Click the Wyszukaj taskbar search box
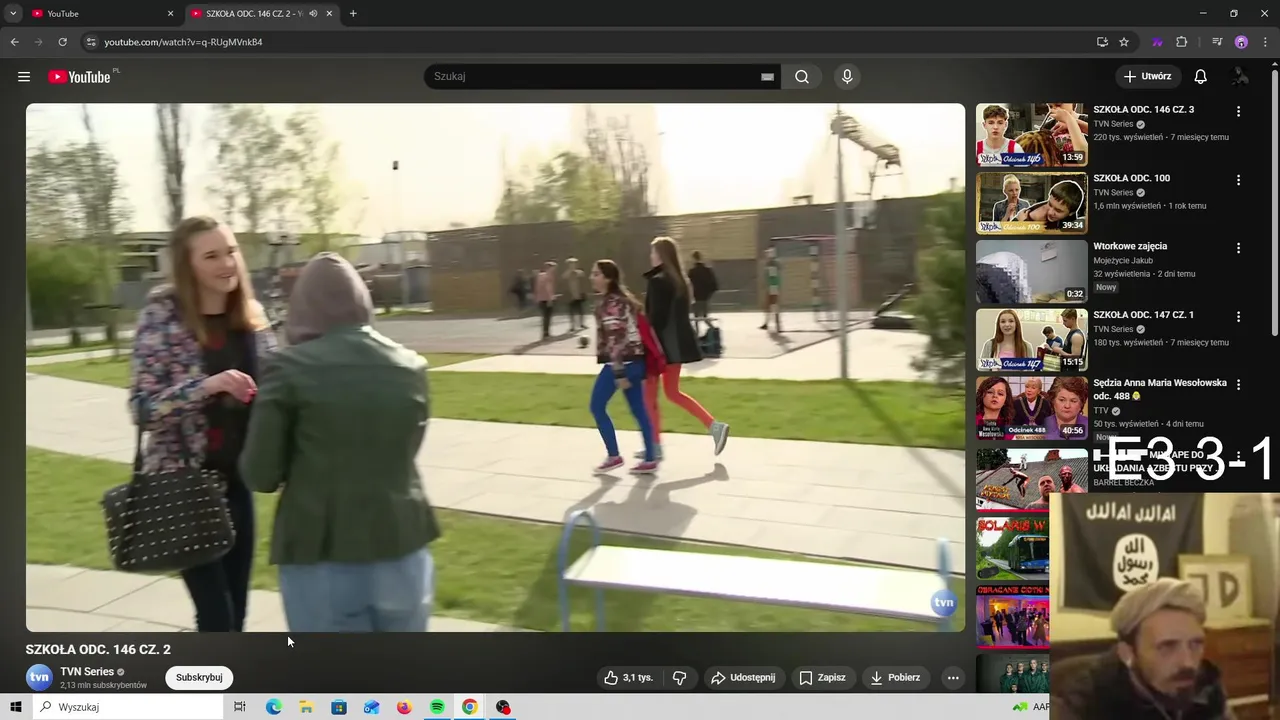1280x720 pixels. pos(128,707)
